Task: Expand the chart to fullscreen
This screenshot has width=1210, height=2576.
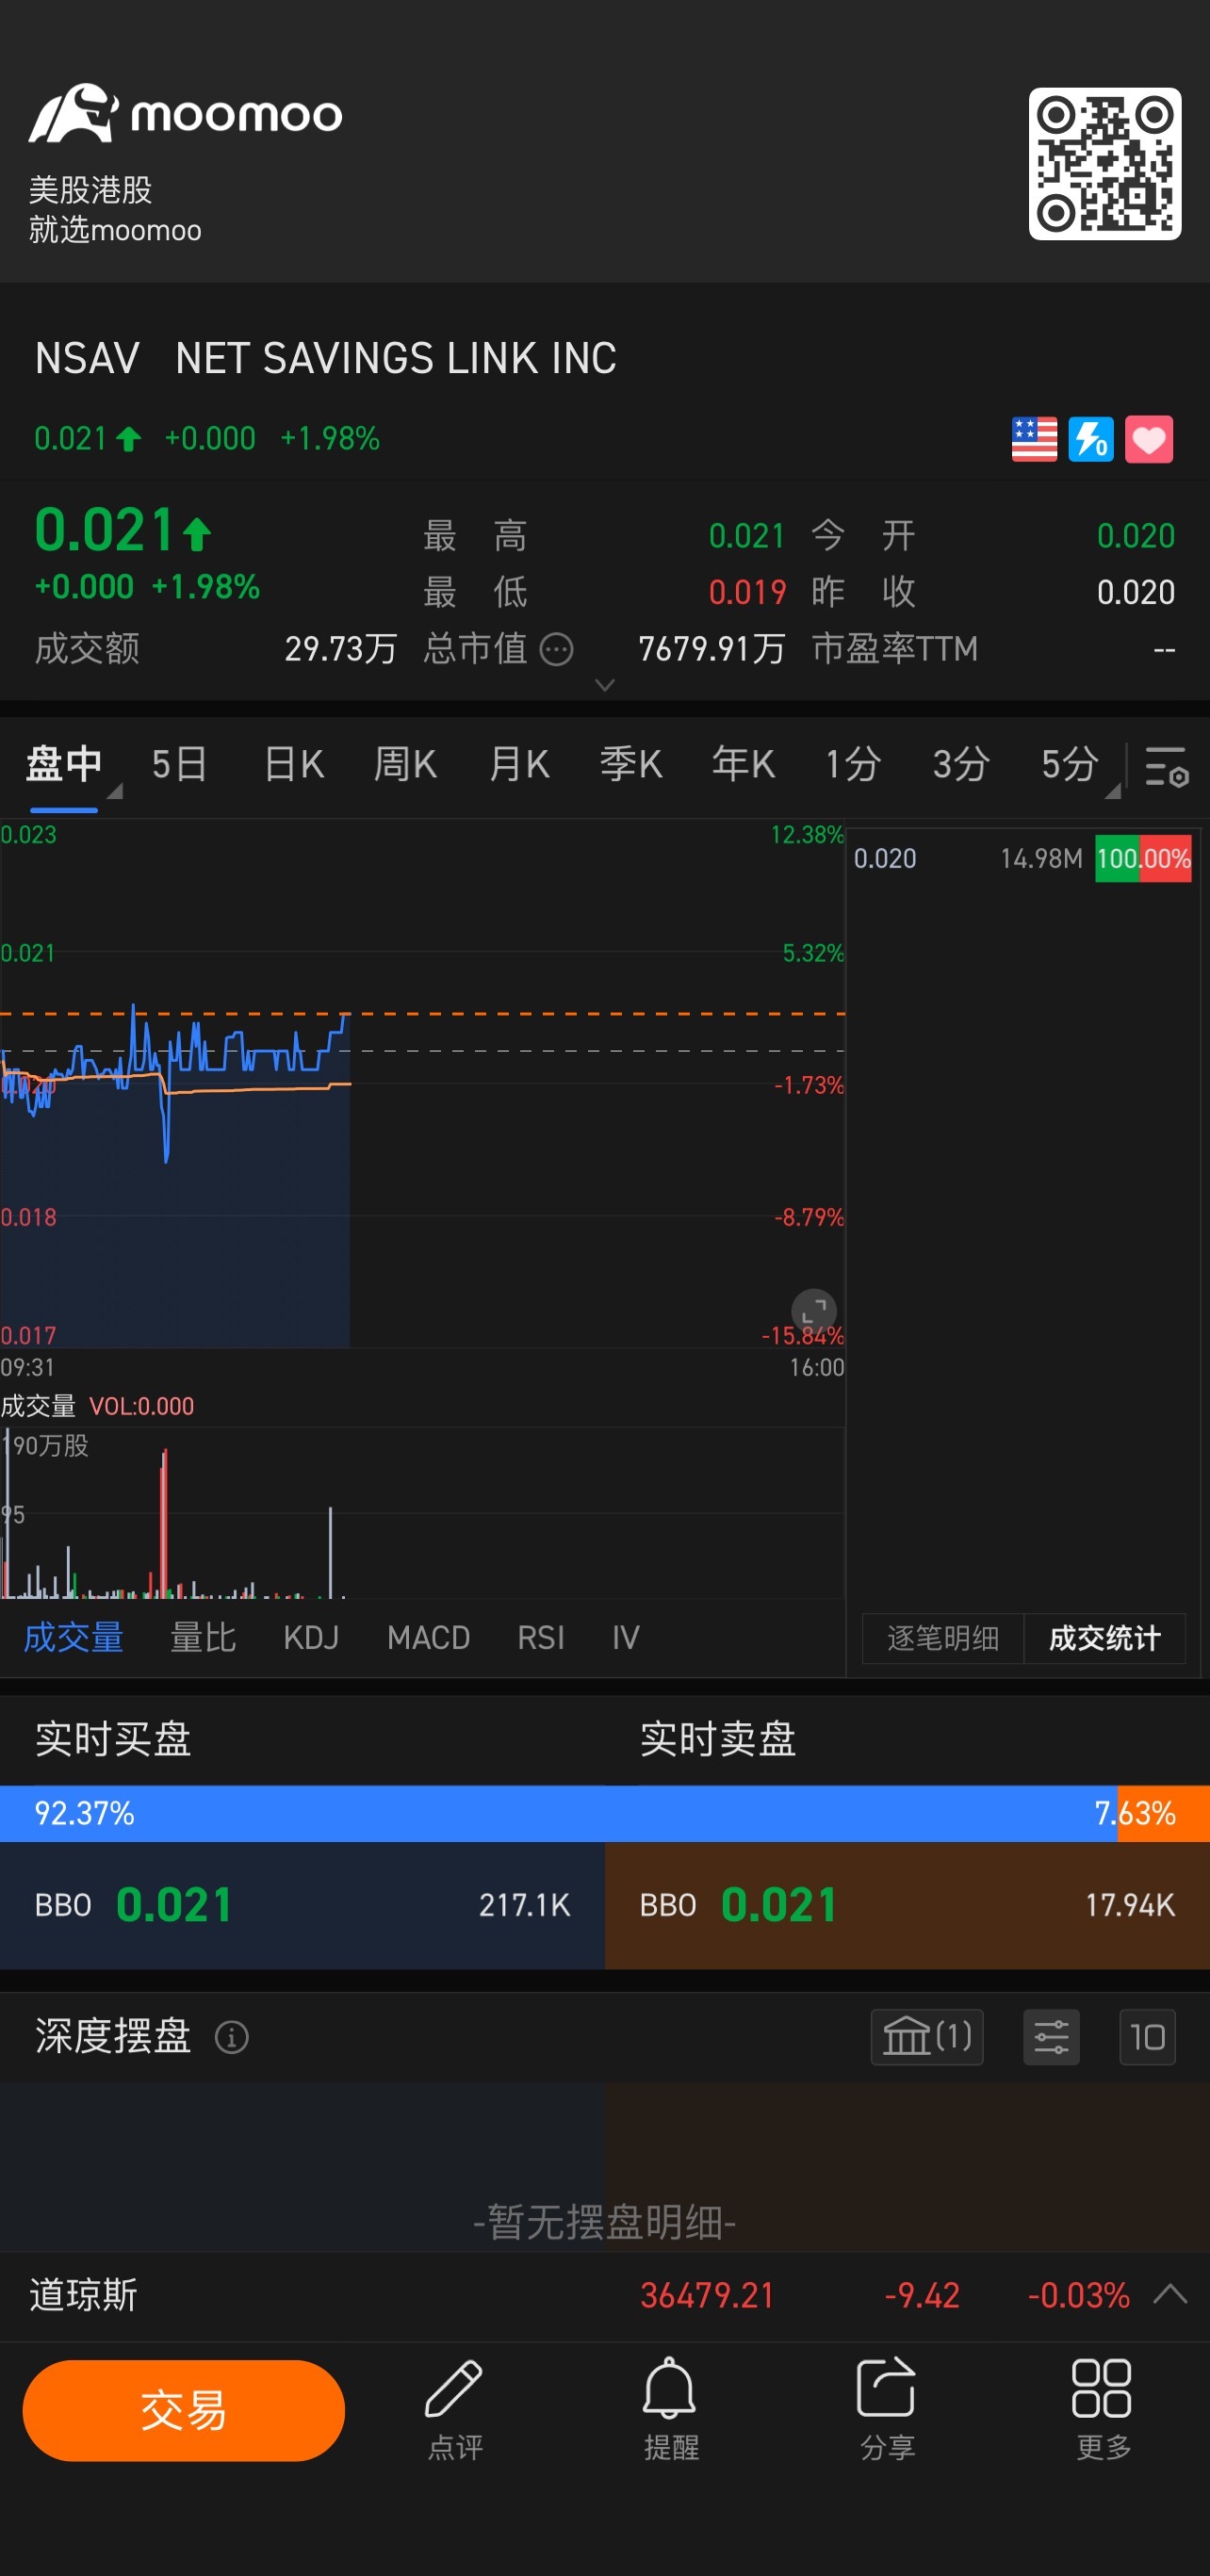Action: pyautogui.click(x=814, y=1310)
